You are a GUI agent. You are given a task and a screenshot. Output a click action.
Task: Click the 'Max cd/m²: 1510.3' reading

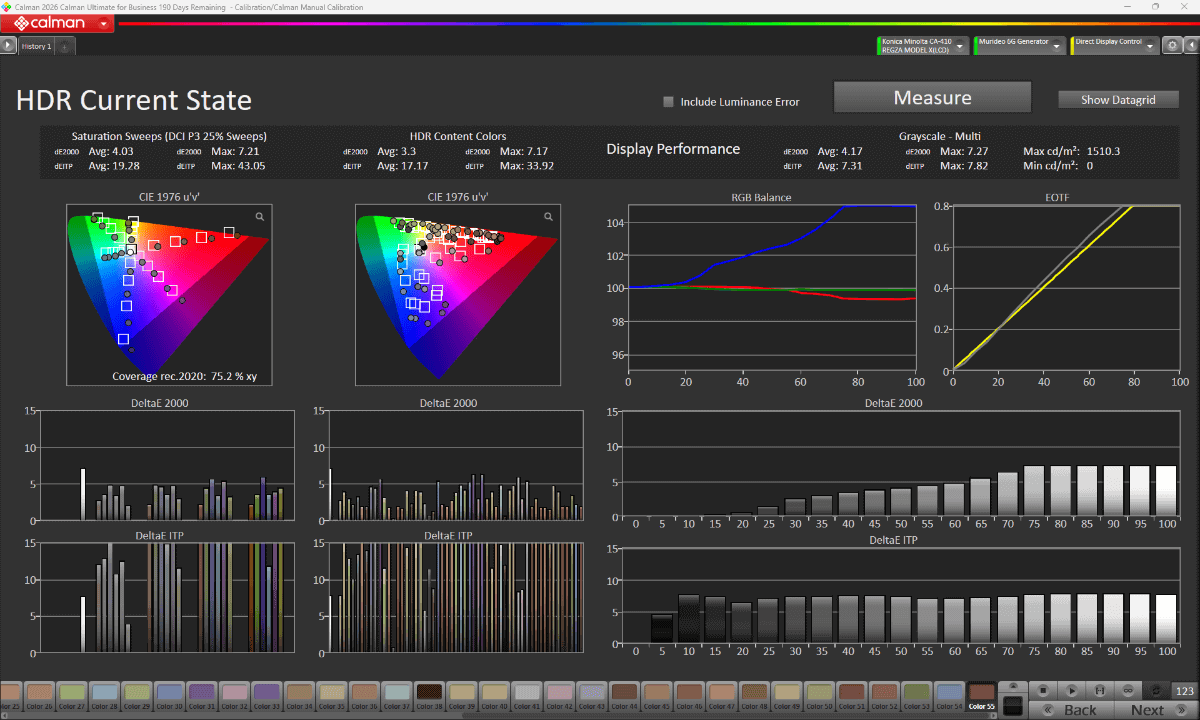pyautogui.click(x=1071, y=152)
